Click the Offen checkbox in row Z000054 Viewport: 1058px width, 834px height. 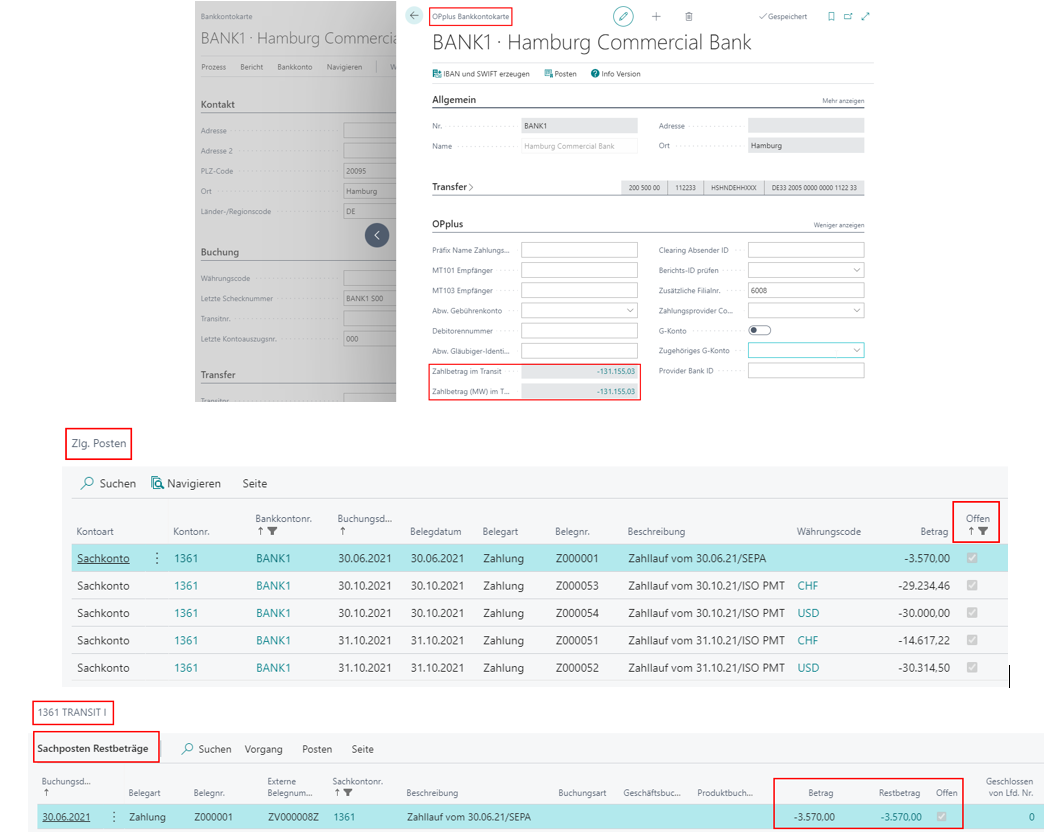972,613
